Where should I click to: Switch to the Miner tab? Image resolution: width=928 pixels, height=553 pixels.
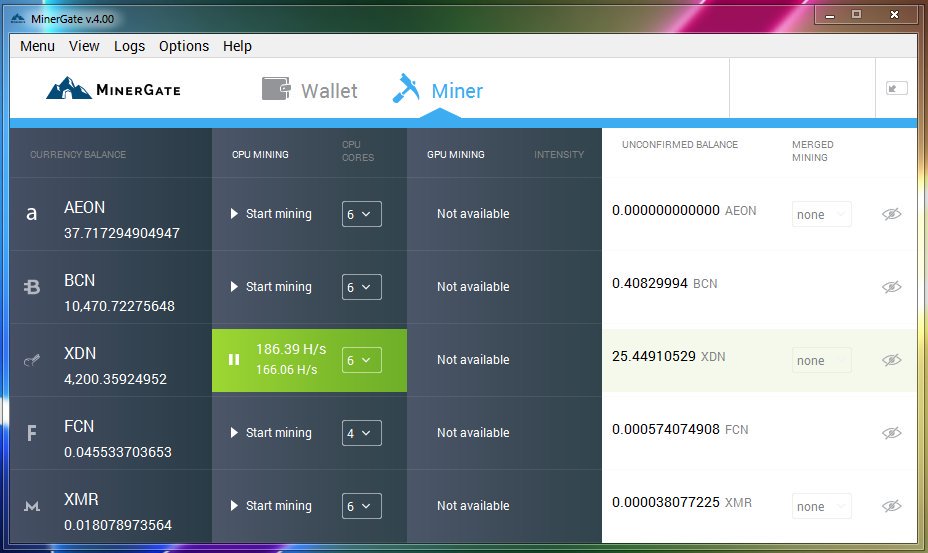[438, 89]
